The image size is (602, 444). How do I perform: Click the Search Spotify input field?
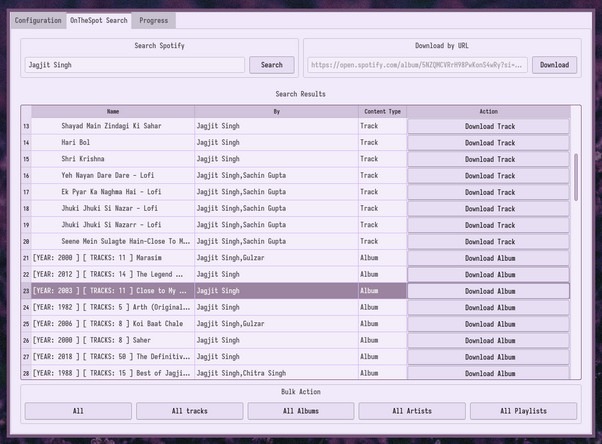click(x=135, y=65)
